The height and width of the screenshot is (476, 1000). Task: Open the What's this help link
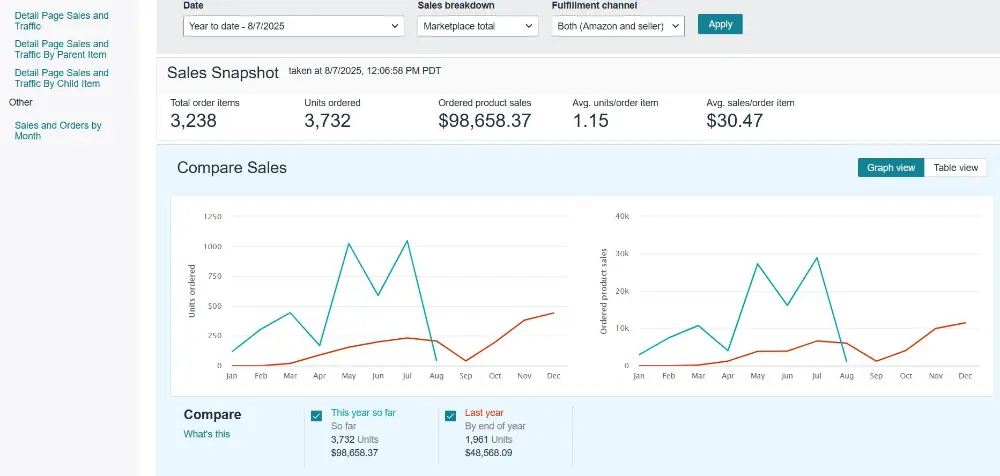pos(207,434)
